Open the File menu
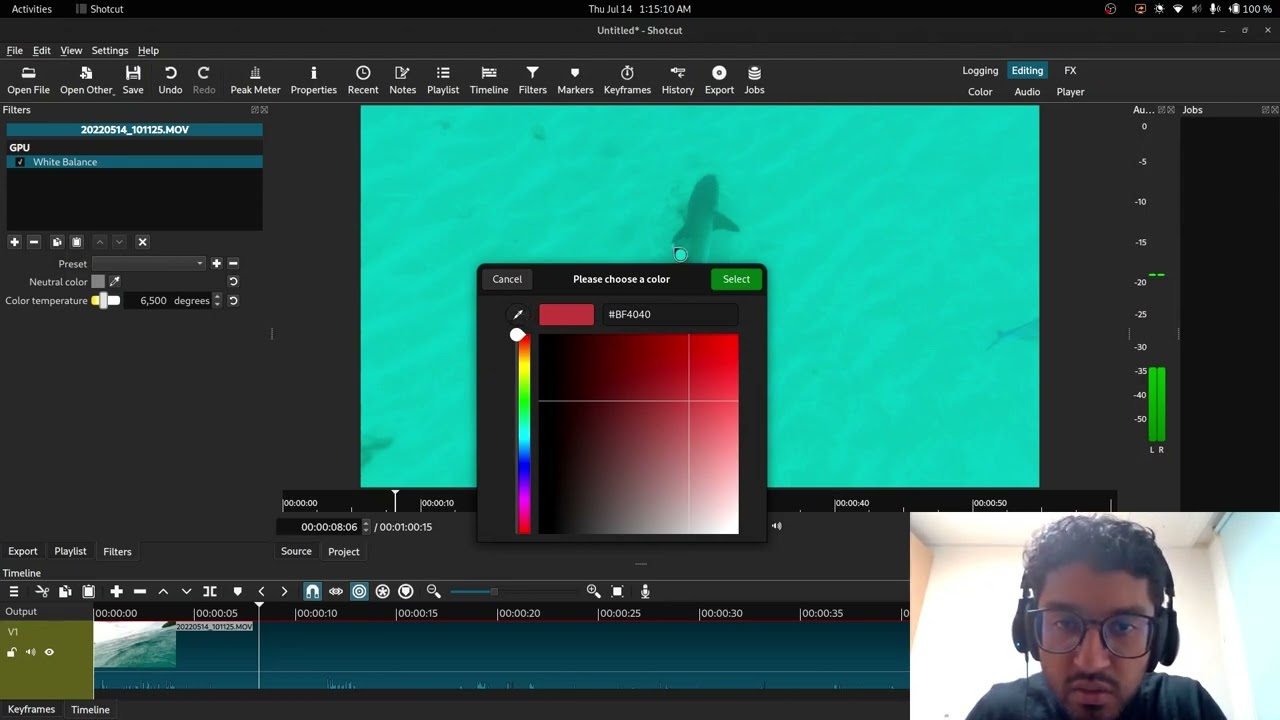The height and width of the screenshot is (720, 1280). (x=15, y=50)
